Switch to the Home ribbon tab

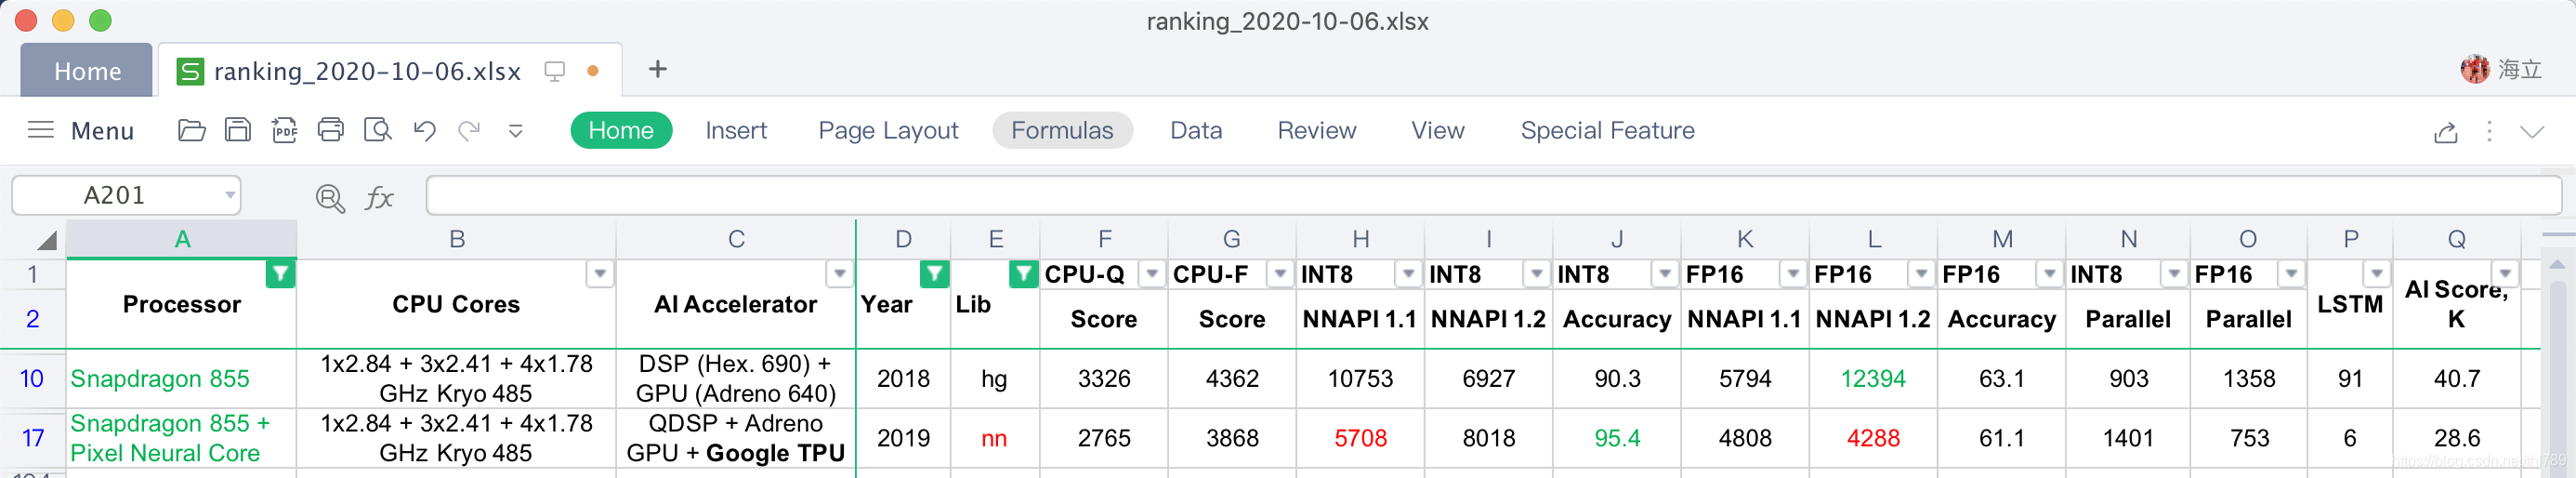621,130
